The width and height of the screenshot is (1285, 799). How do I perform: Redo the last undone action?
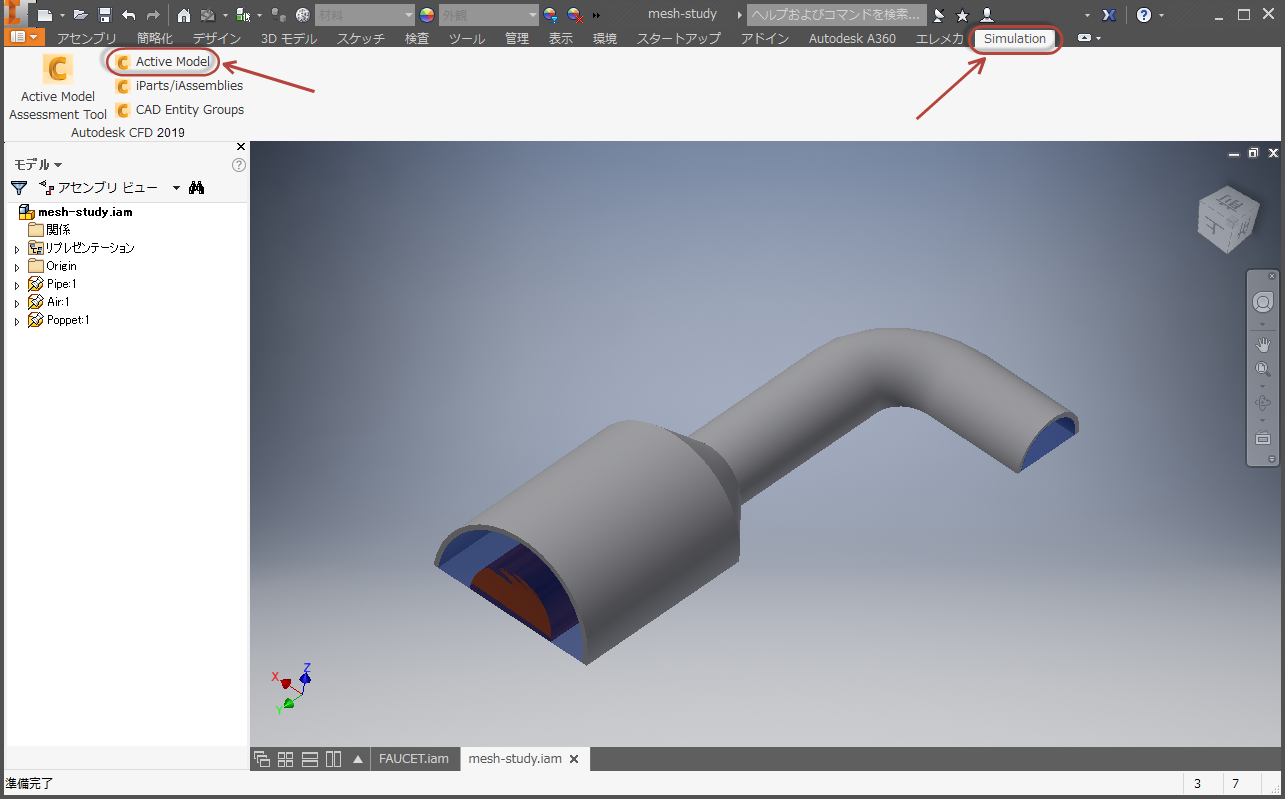153,15
